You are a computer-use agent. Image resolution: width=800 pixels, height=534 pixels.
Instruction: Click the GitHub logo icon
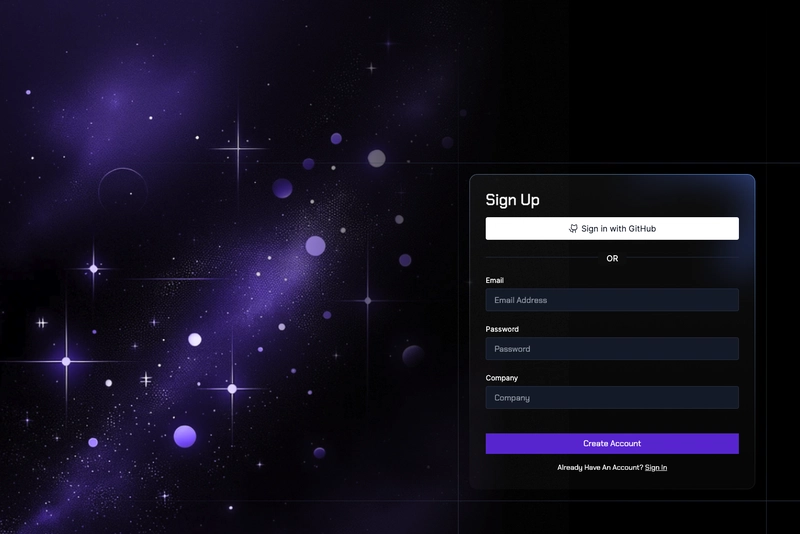pyautogui.click(x=573, y=228)
